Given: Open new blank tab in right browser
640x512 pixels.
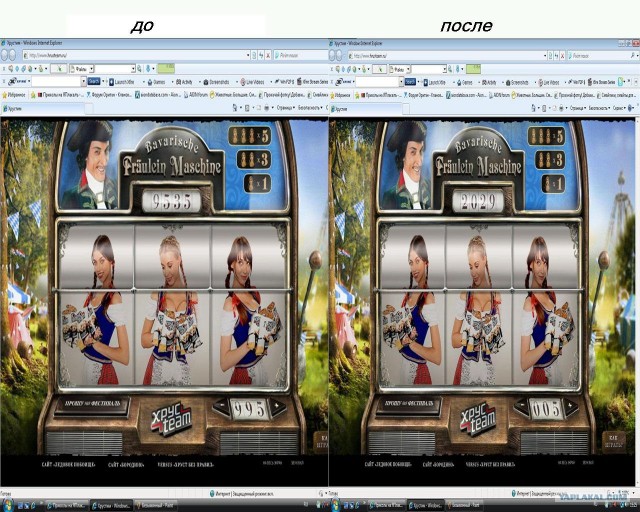Looking at the screenshot, I should pos(406,109).
